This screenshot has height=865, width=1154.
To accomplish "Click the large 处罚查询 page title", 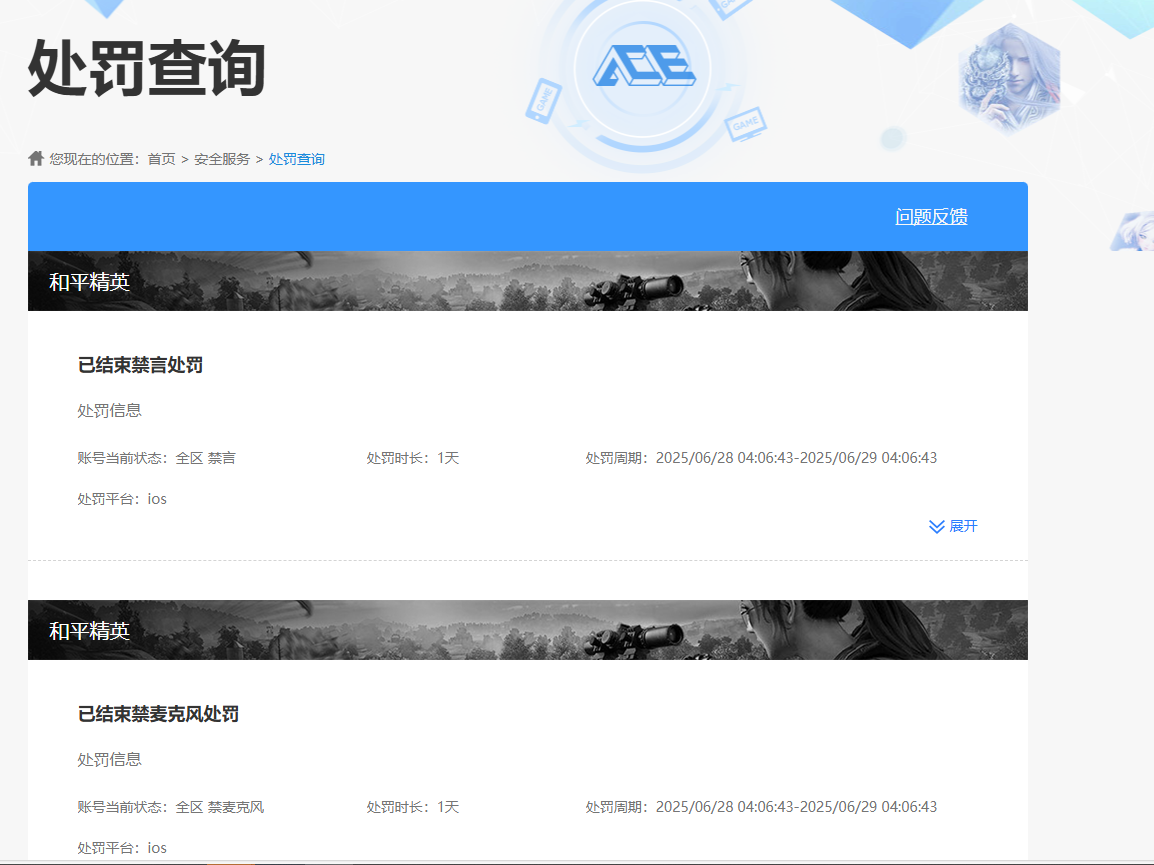I will 146,70.
